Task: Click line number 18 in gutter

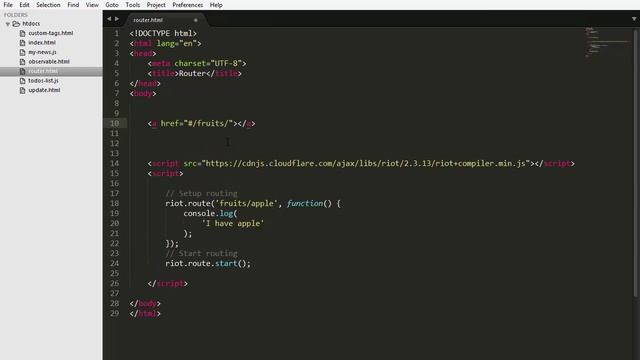Action: (x=114, y=203)
